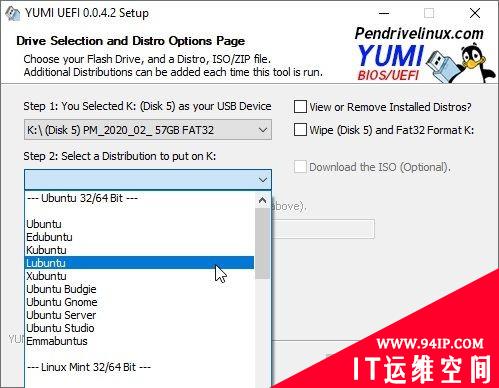Click the scroll-up arrow in distribution list

tap(262, 200)
